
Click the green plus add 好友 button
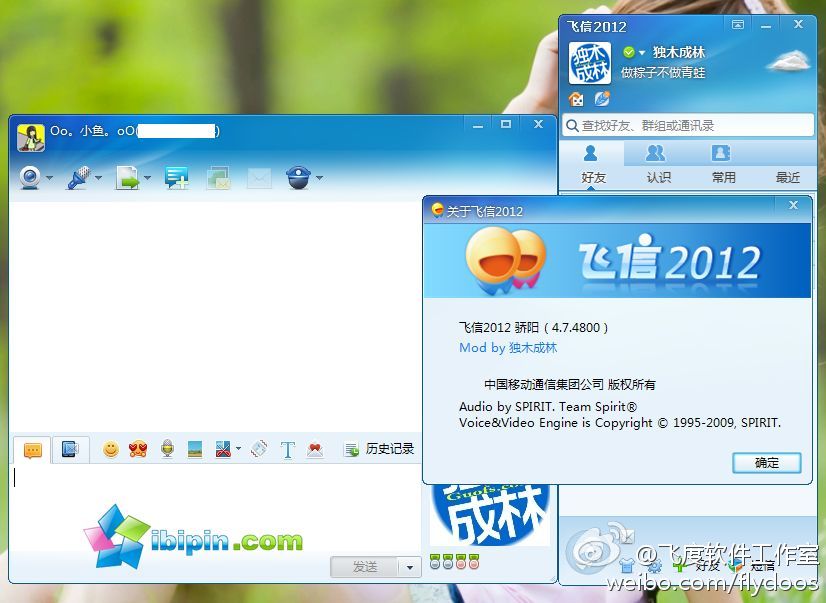click(695, 566)
